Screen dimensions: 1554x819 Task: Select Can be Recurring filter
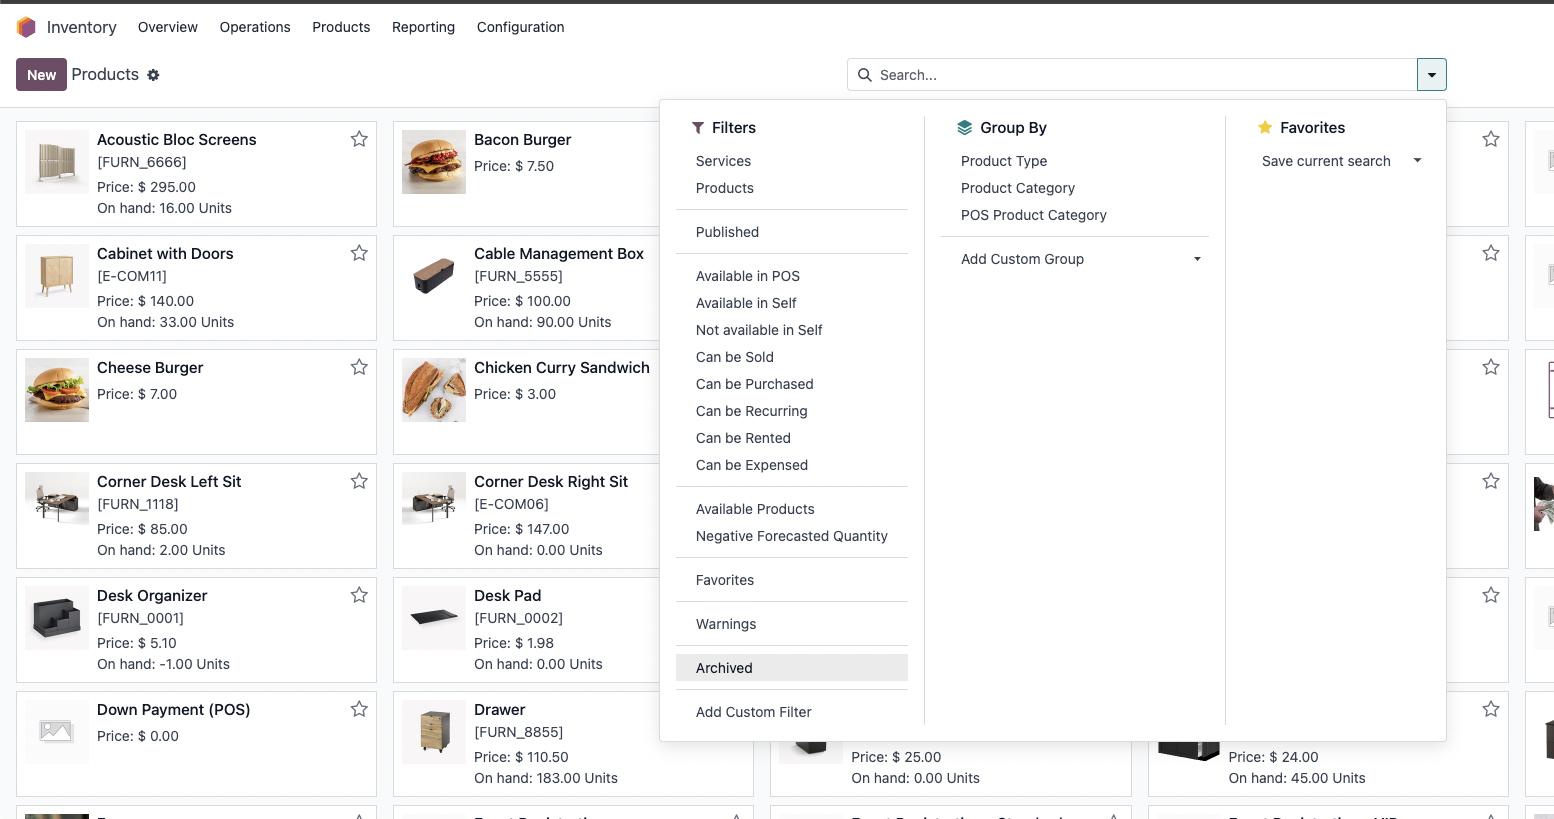click(792, 411)
